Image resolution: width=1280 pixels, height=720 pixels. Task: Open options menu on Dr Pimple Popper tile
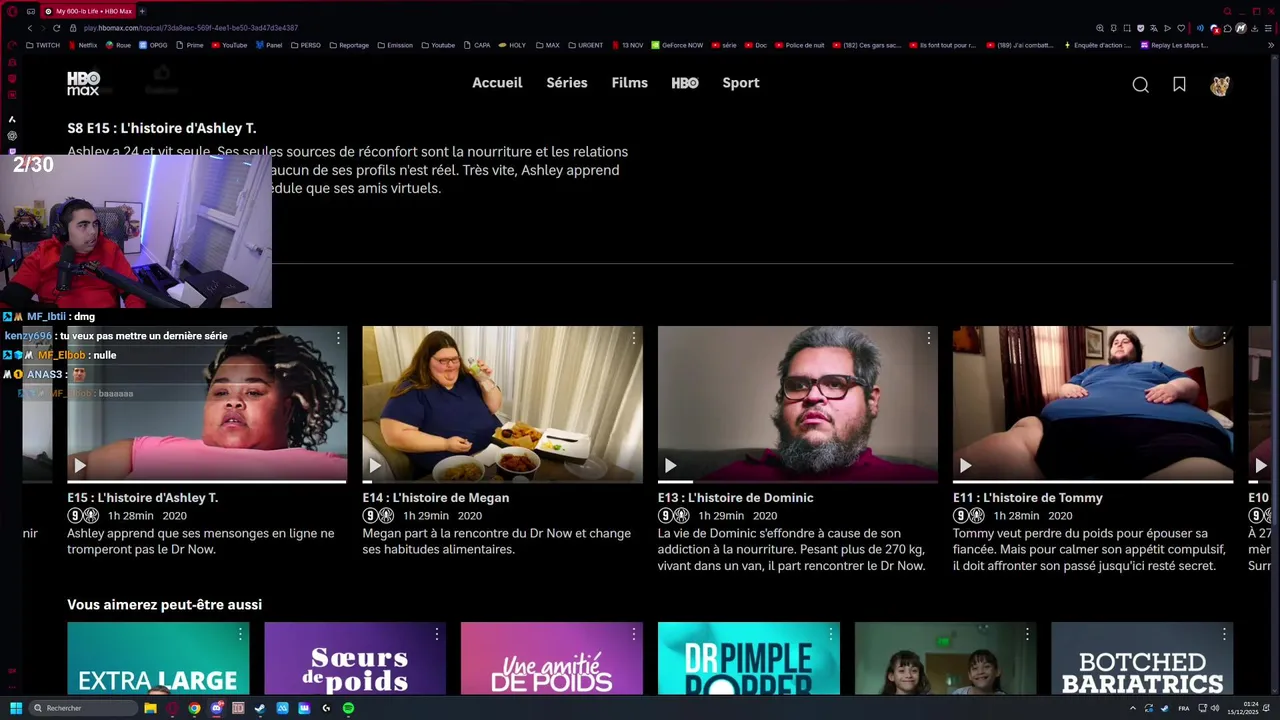click(830, 634)
